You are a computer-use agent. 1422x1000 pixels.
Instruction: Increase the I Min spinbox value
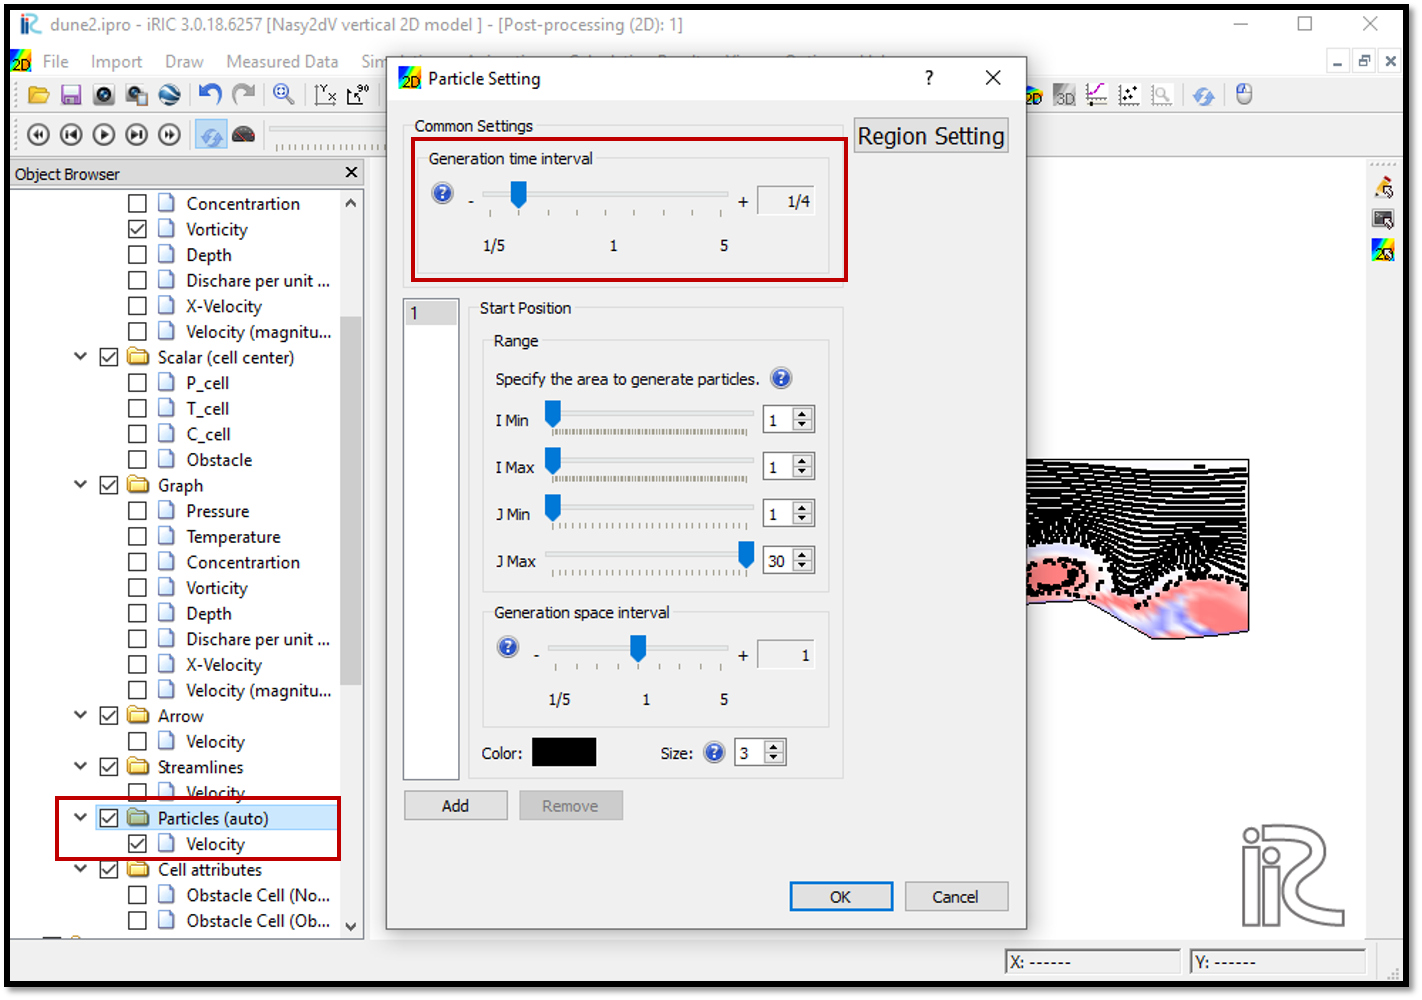tap(802, 413)
